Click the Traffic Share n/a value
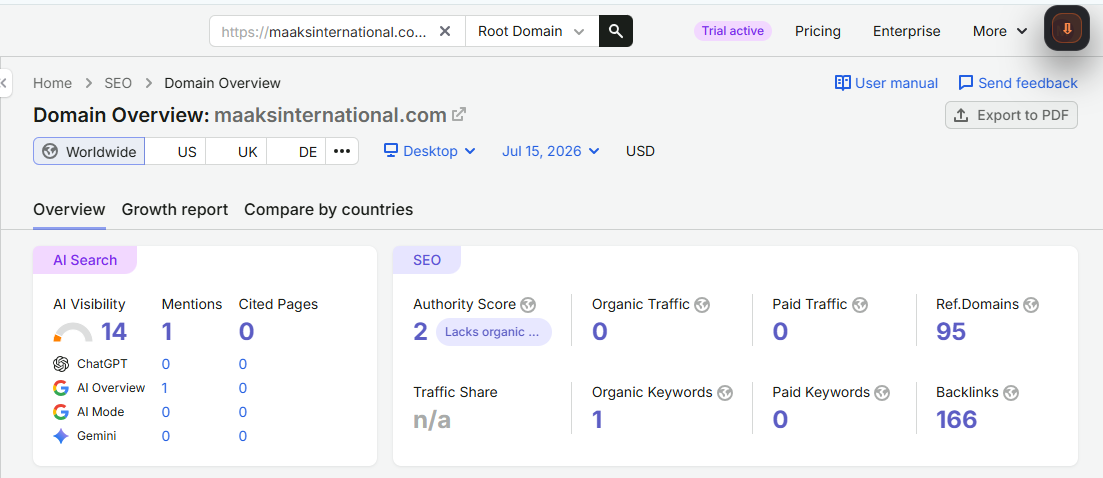 pyautogui.click(x=432, y=420)
